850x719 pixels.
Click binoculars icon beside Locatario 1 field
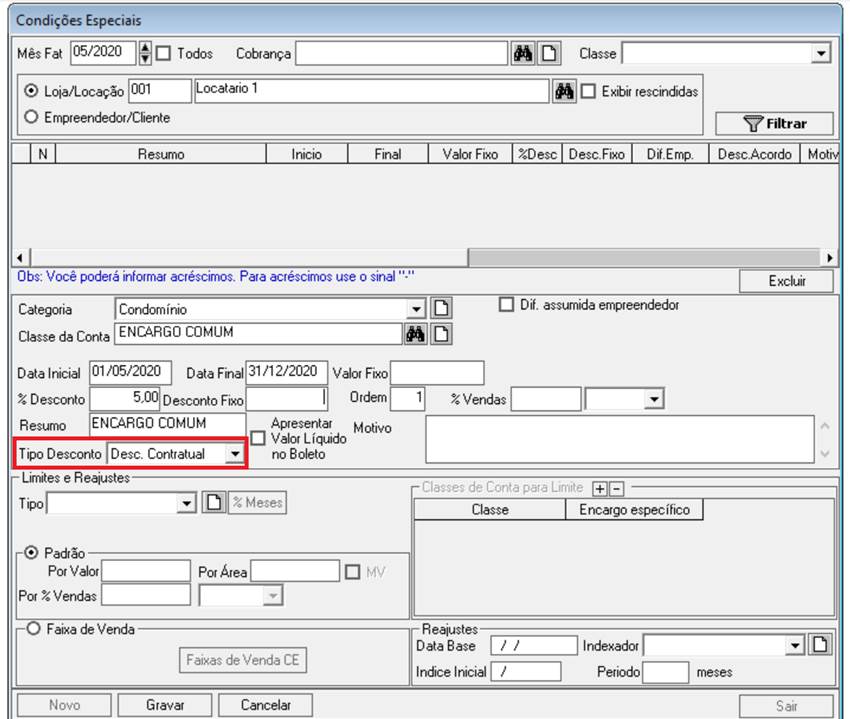click(564, 91)
